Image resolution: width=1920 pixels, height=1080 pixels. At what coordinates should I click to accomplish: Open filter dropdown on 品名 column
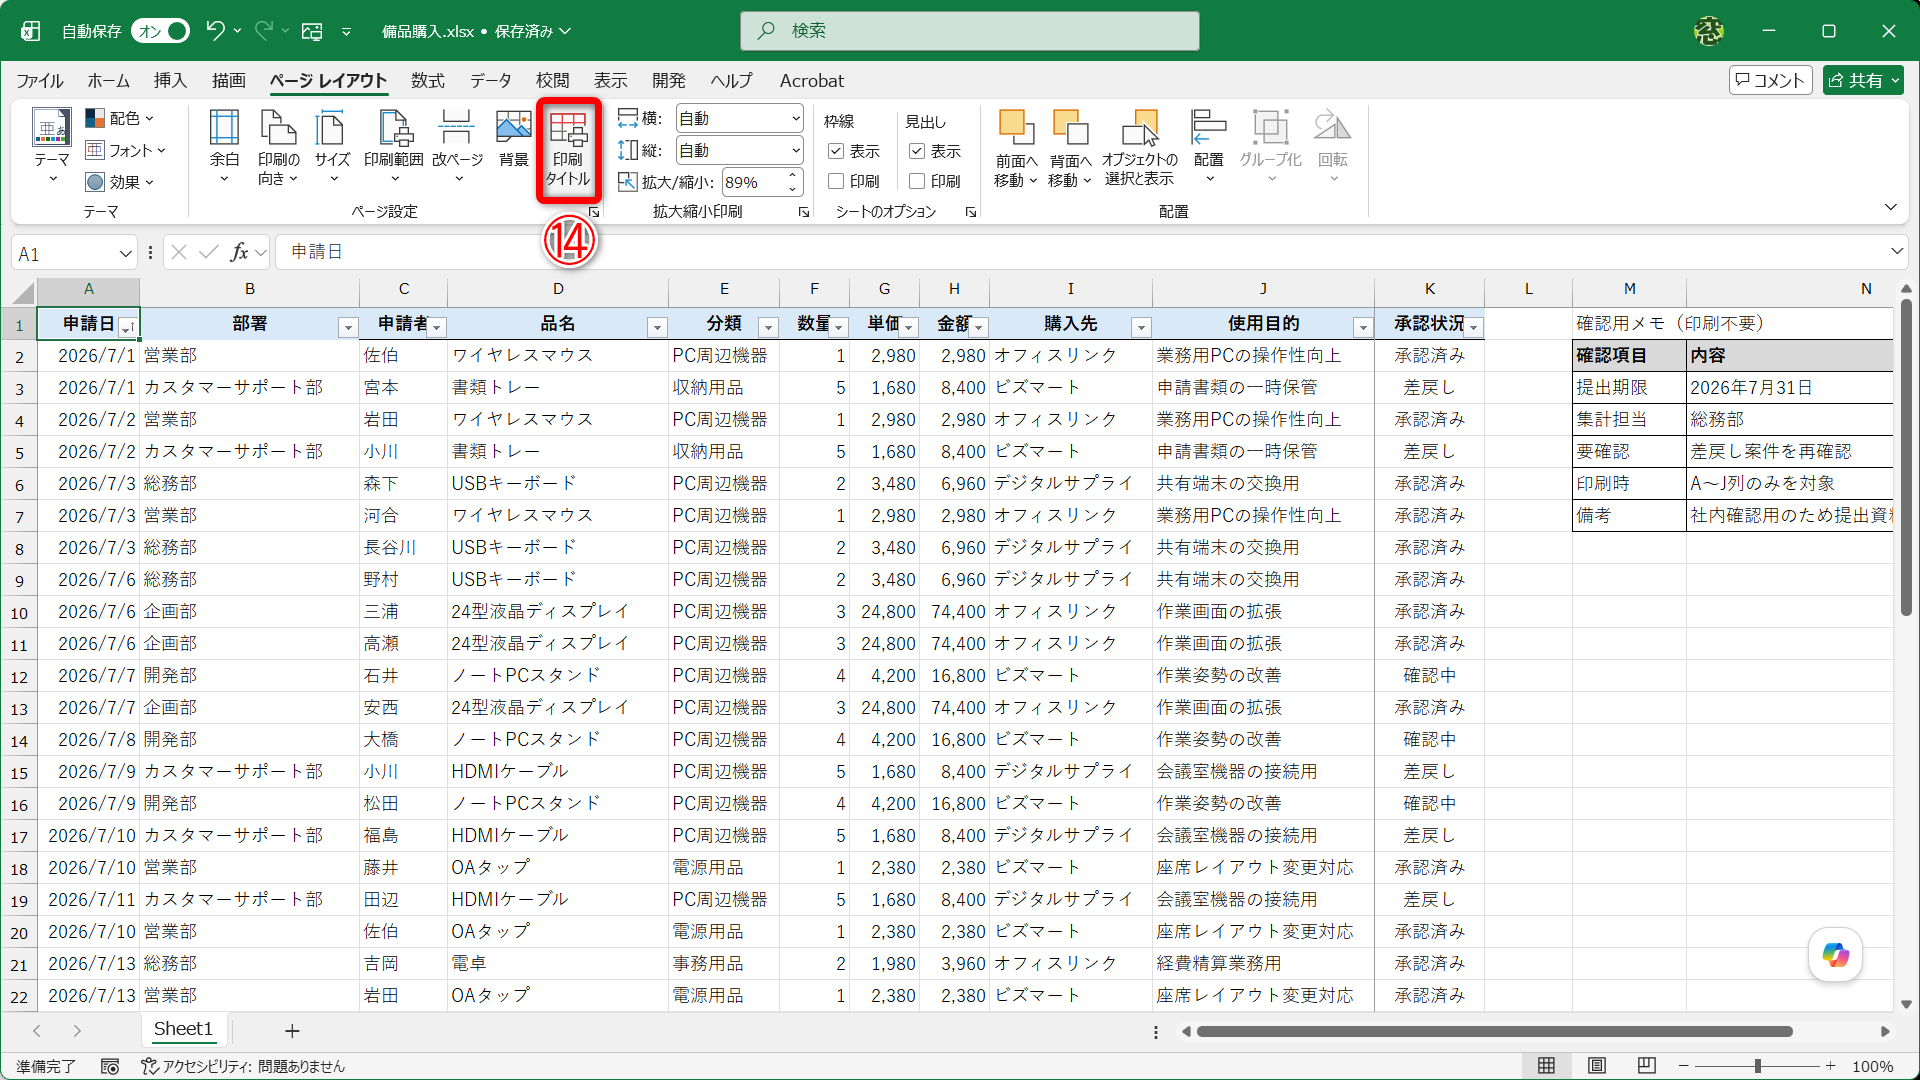pos(657,327)
